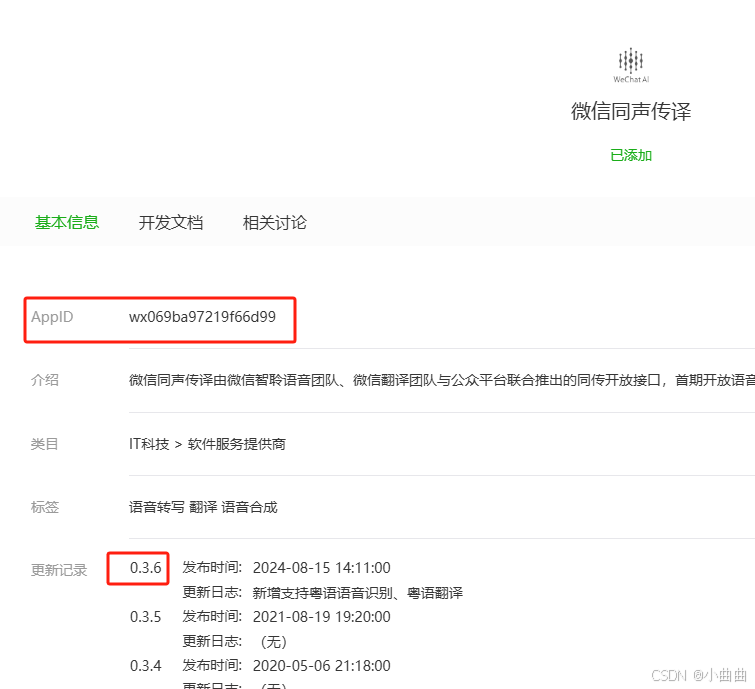This screenshot has width=755, height=689.
Task: Click the 更新记录 label
Action: tap(59, 570)
